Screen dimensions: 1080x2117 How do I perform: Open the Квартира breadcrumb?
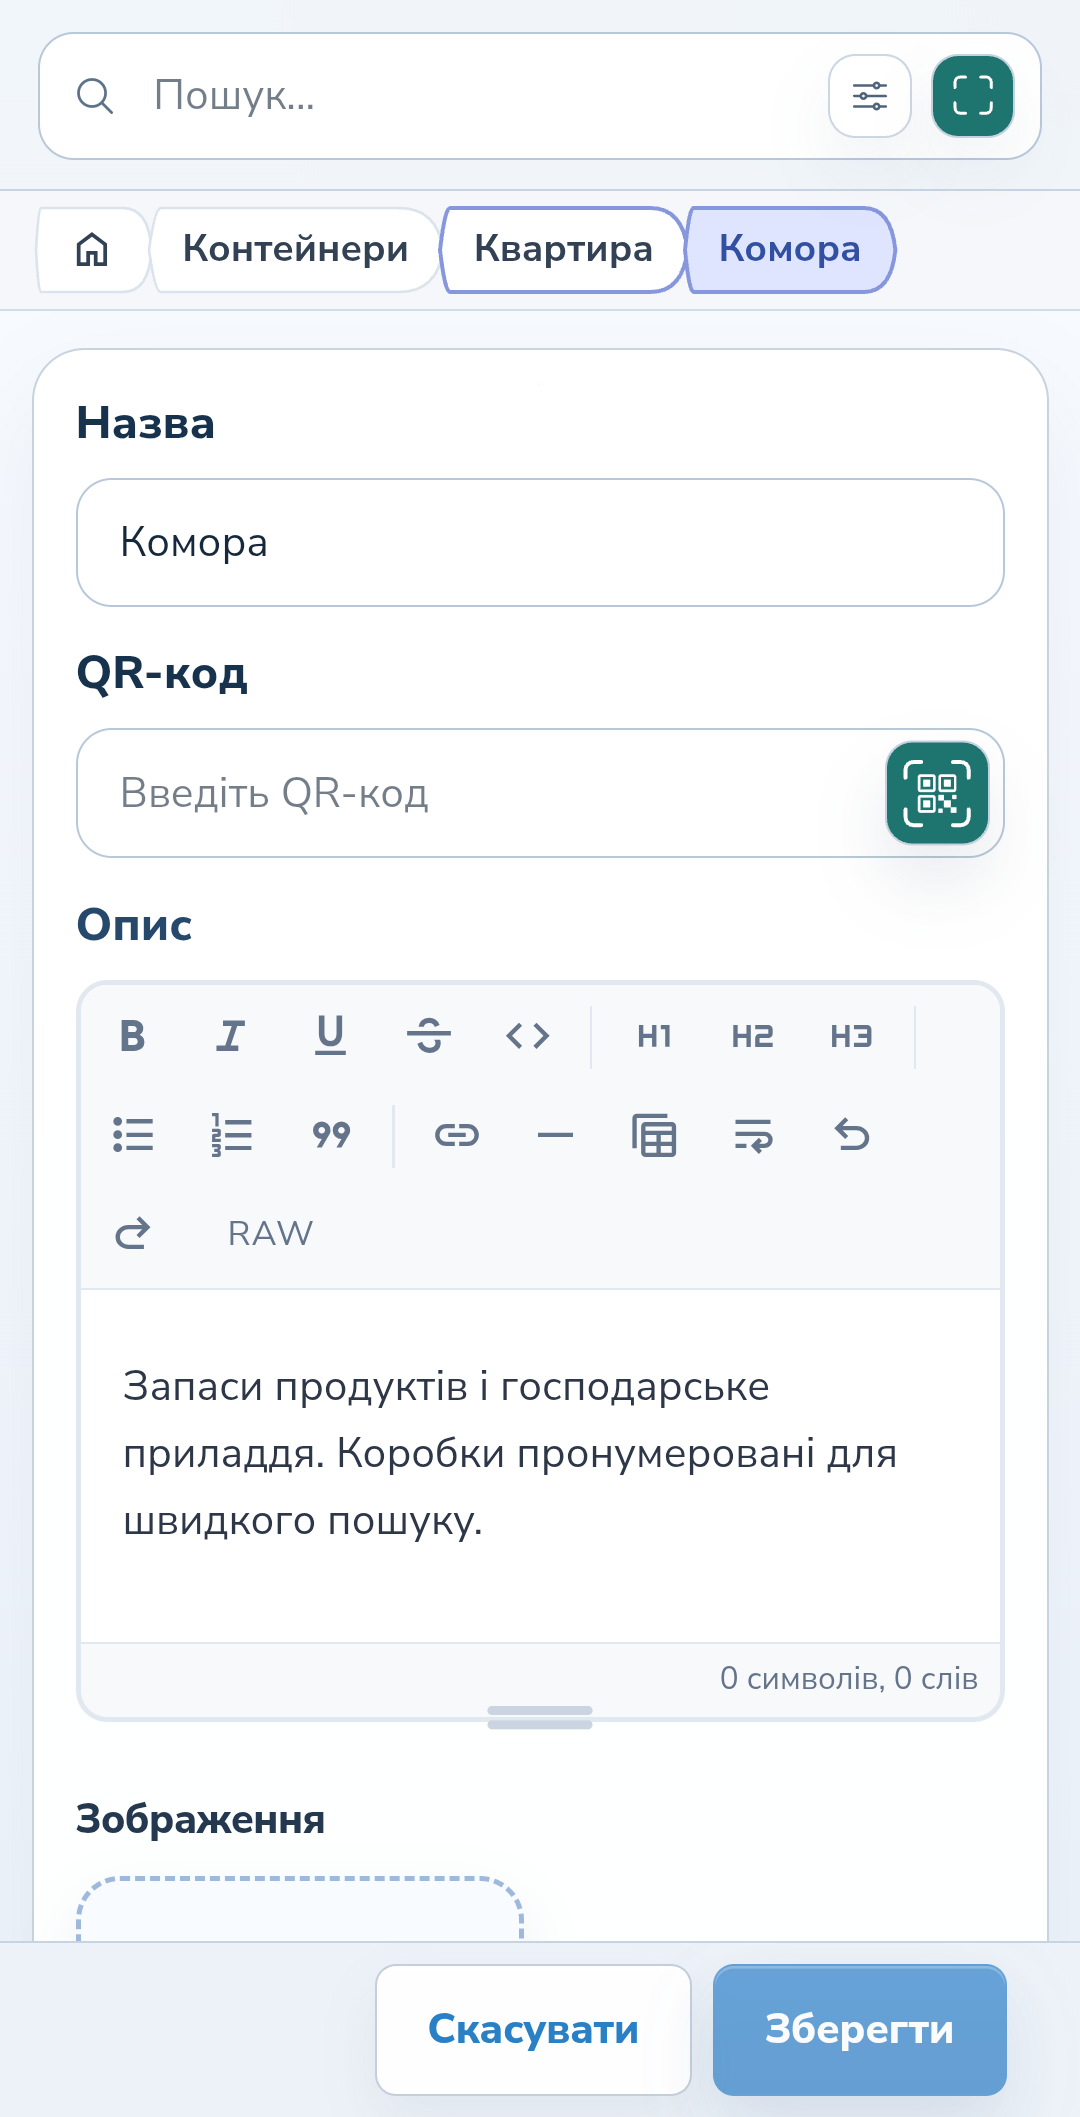563,249
